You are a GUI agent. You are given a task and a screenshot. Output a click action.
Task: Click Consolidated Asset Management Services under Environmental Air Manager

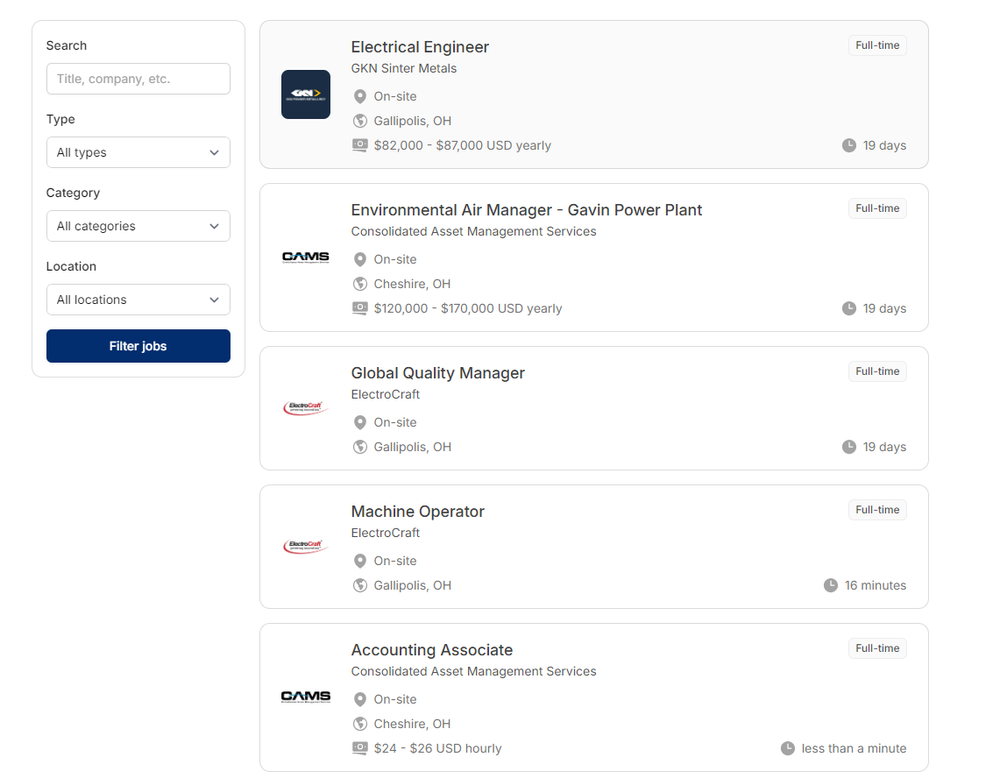pos(473,232)
